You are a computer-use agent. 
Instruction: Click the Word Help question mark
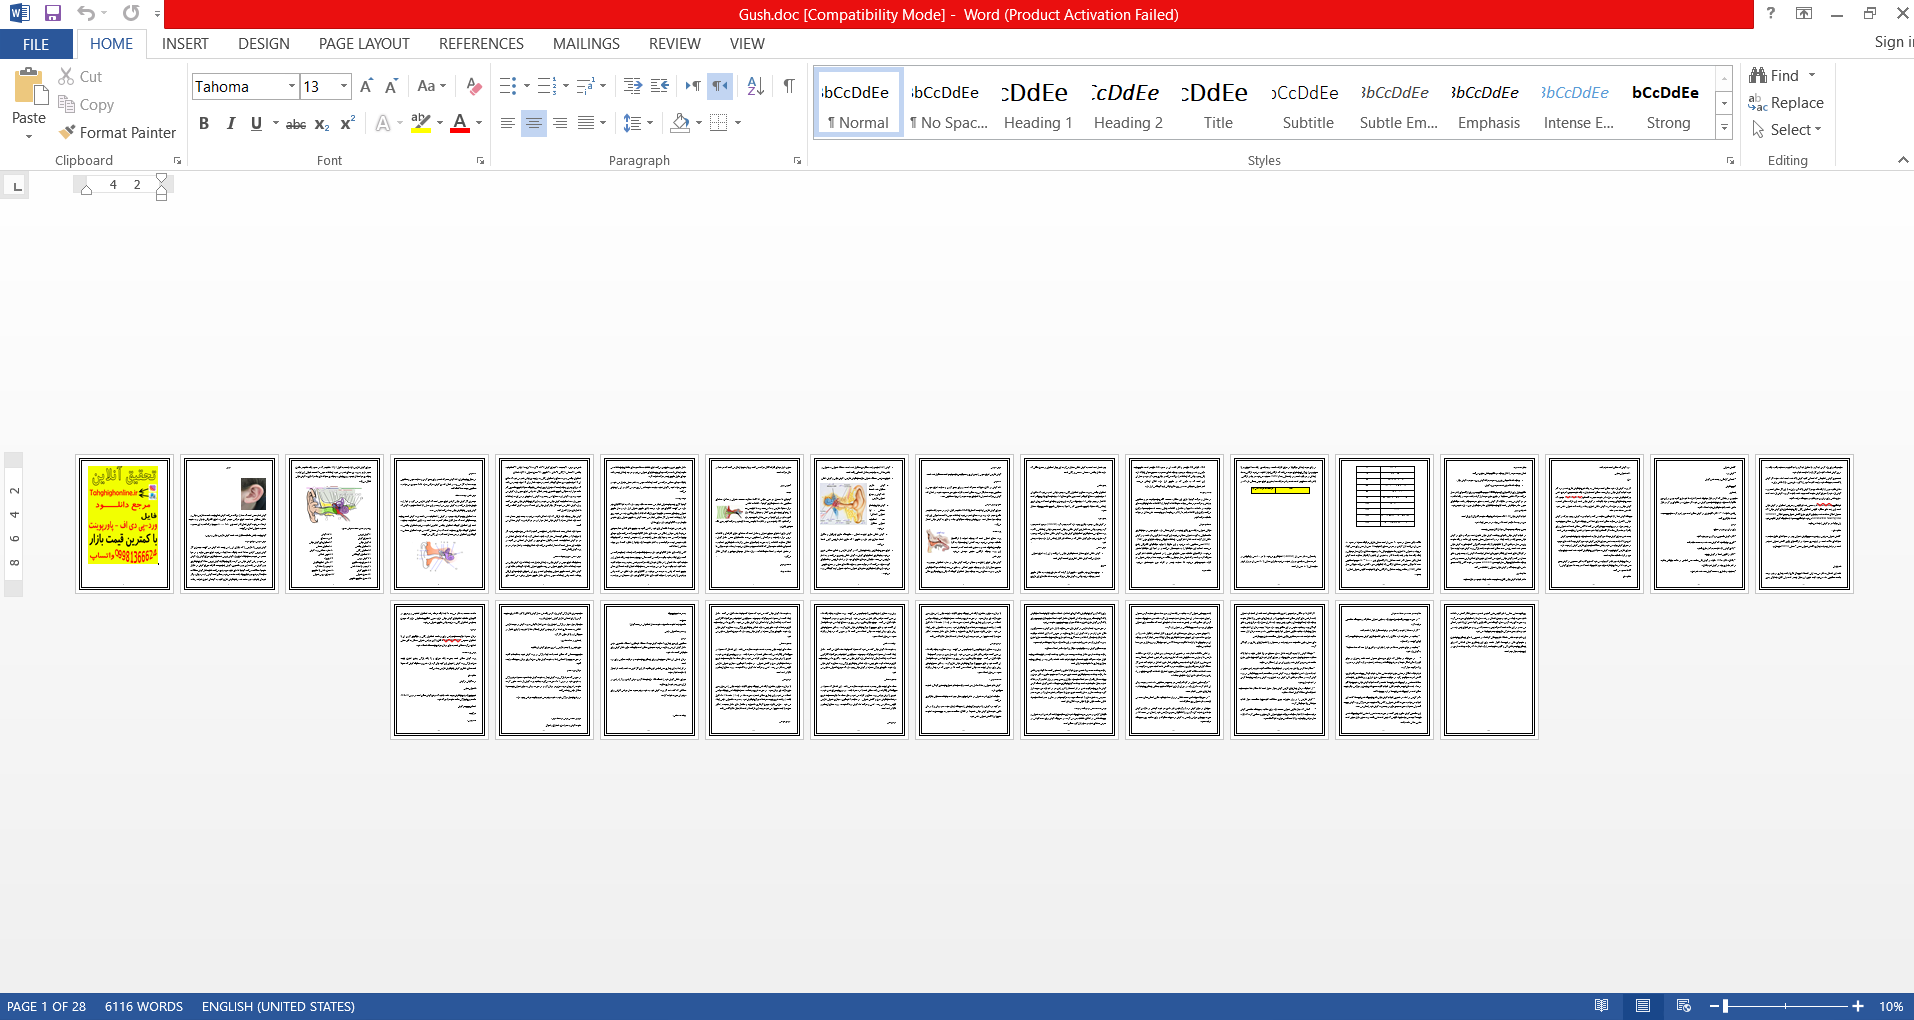pos(1770,13)
